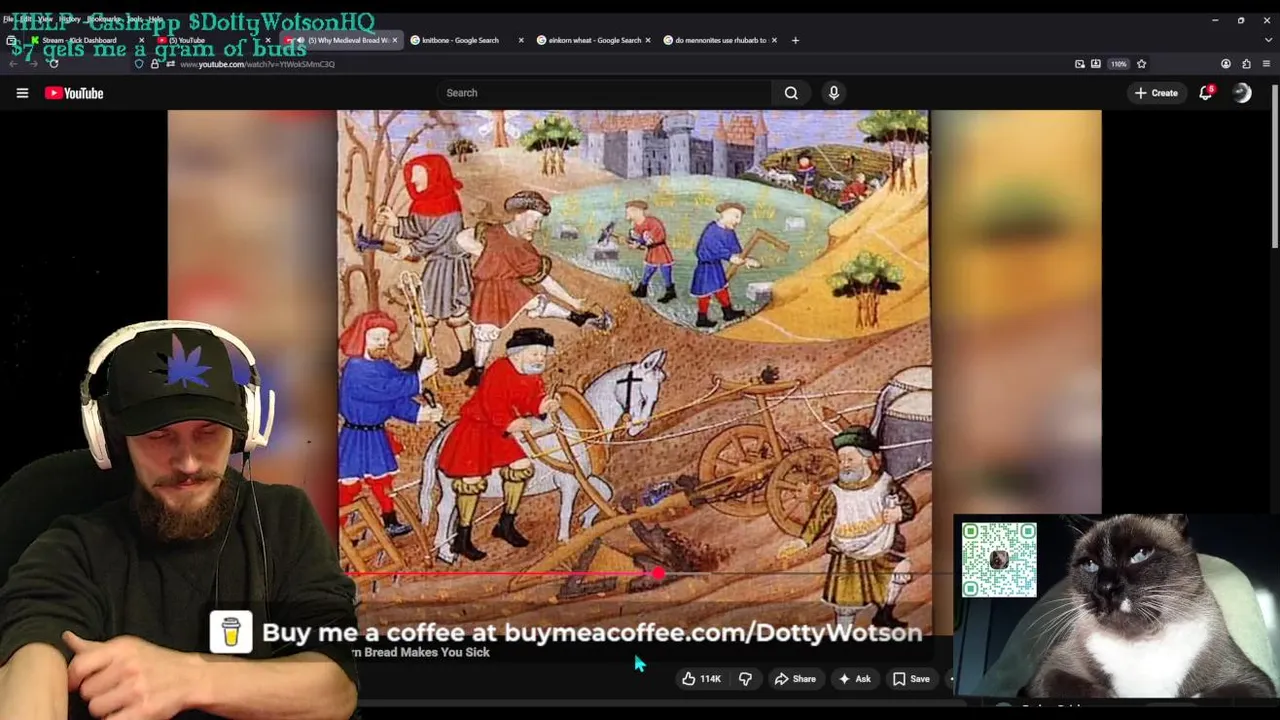Open a new browser tab
Image resolution: width=1280 pixels, height=720 pixels.
point(795,40)
